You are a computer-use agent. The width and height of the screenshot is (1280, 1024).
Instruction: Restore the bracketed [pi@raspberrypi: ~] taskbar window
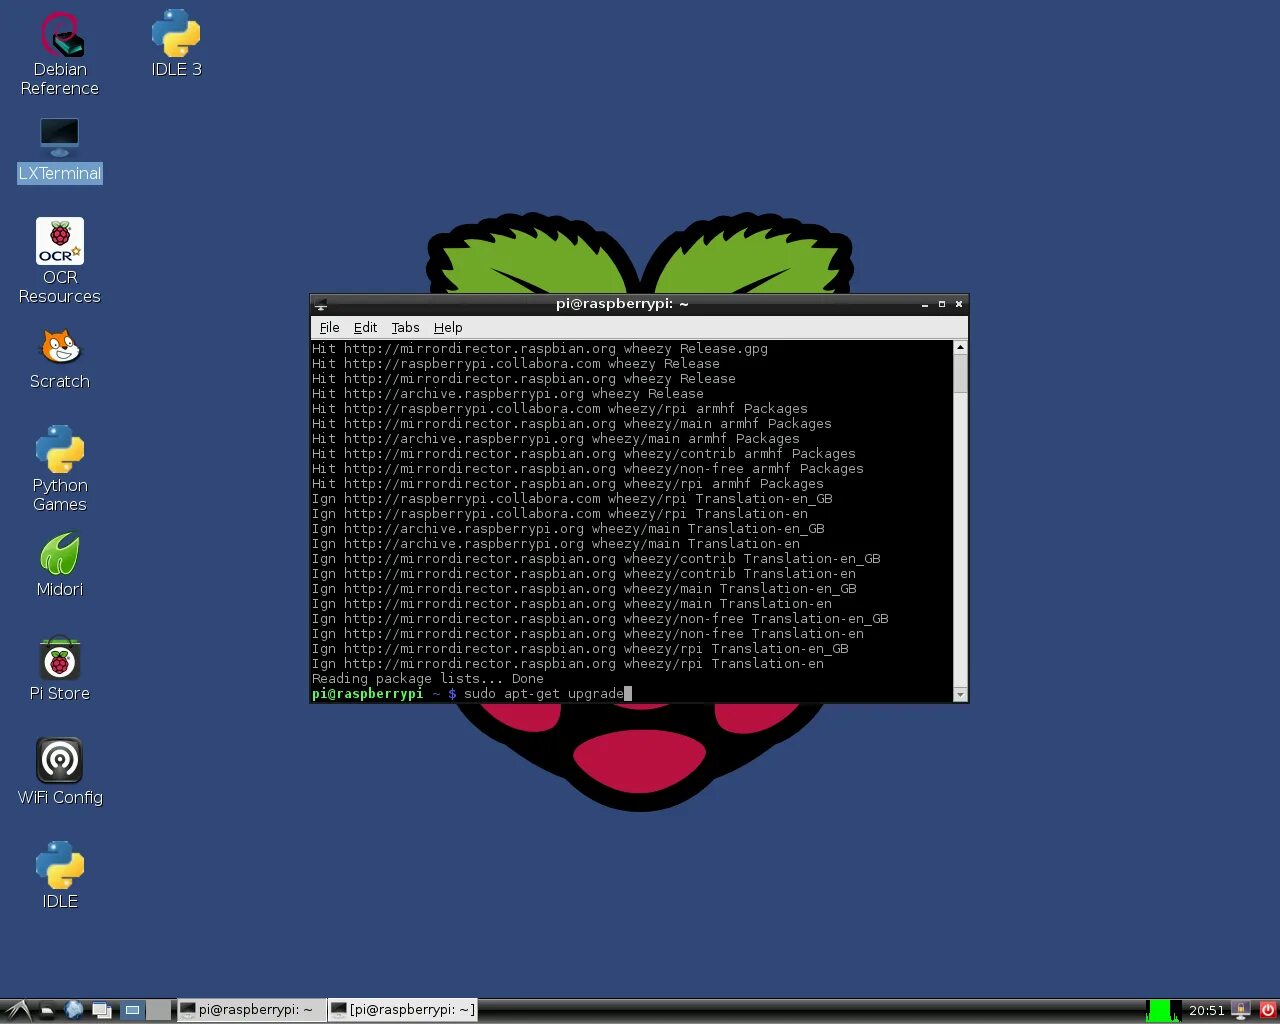click(403, 1010)
